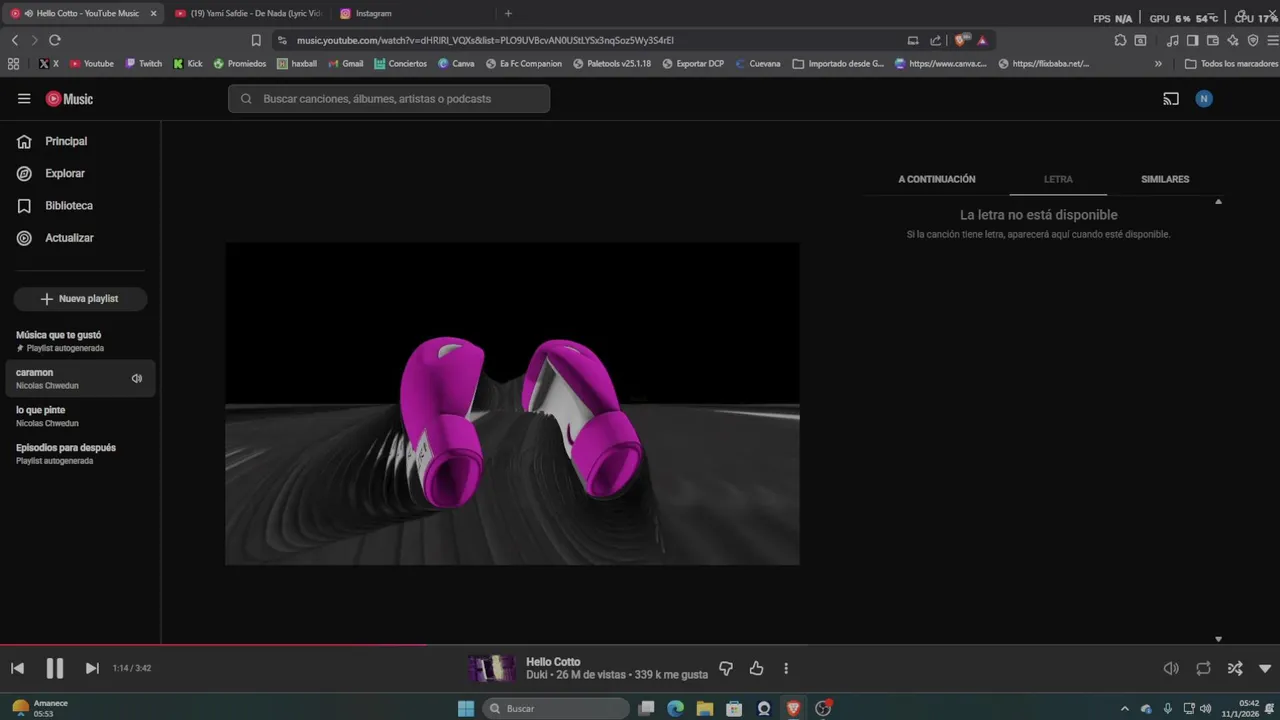1280x720 pixels.
Task: Open the Brave VPN shield icon
Action: [x=1253, y=40]
